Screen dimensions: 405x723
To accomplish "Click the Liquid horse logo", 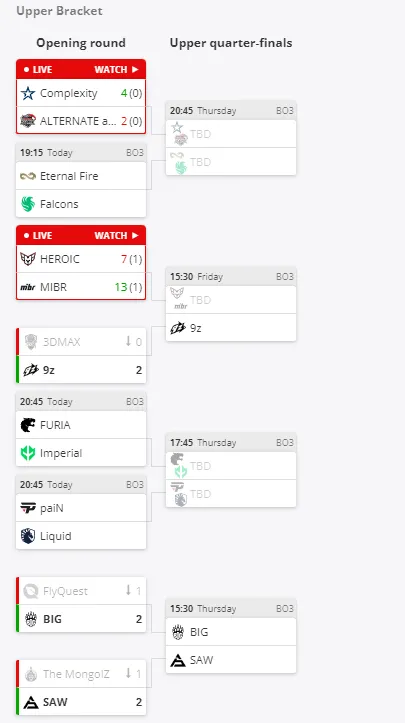I will click(x=28, y=536).
